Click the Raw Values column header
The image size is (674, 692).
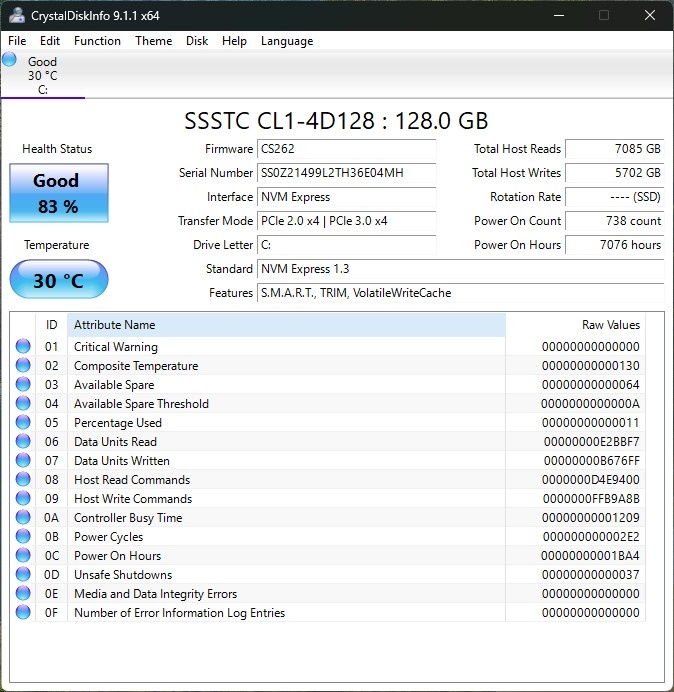(x=610, y=325)
